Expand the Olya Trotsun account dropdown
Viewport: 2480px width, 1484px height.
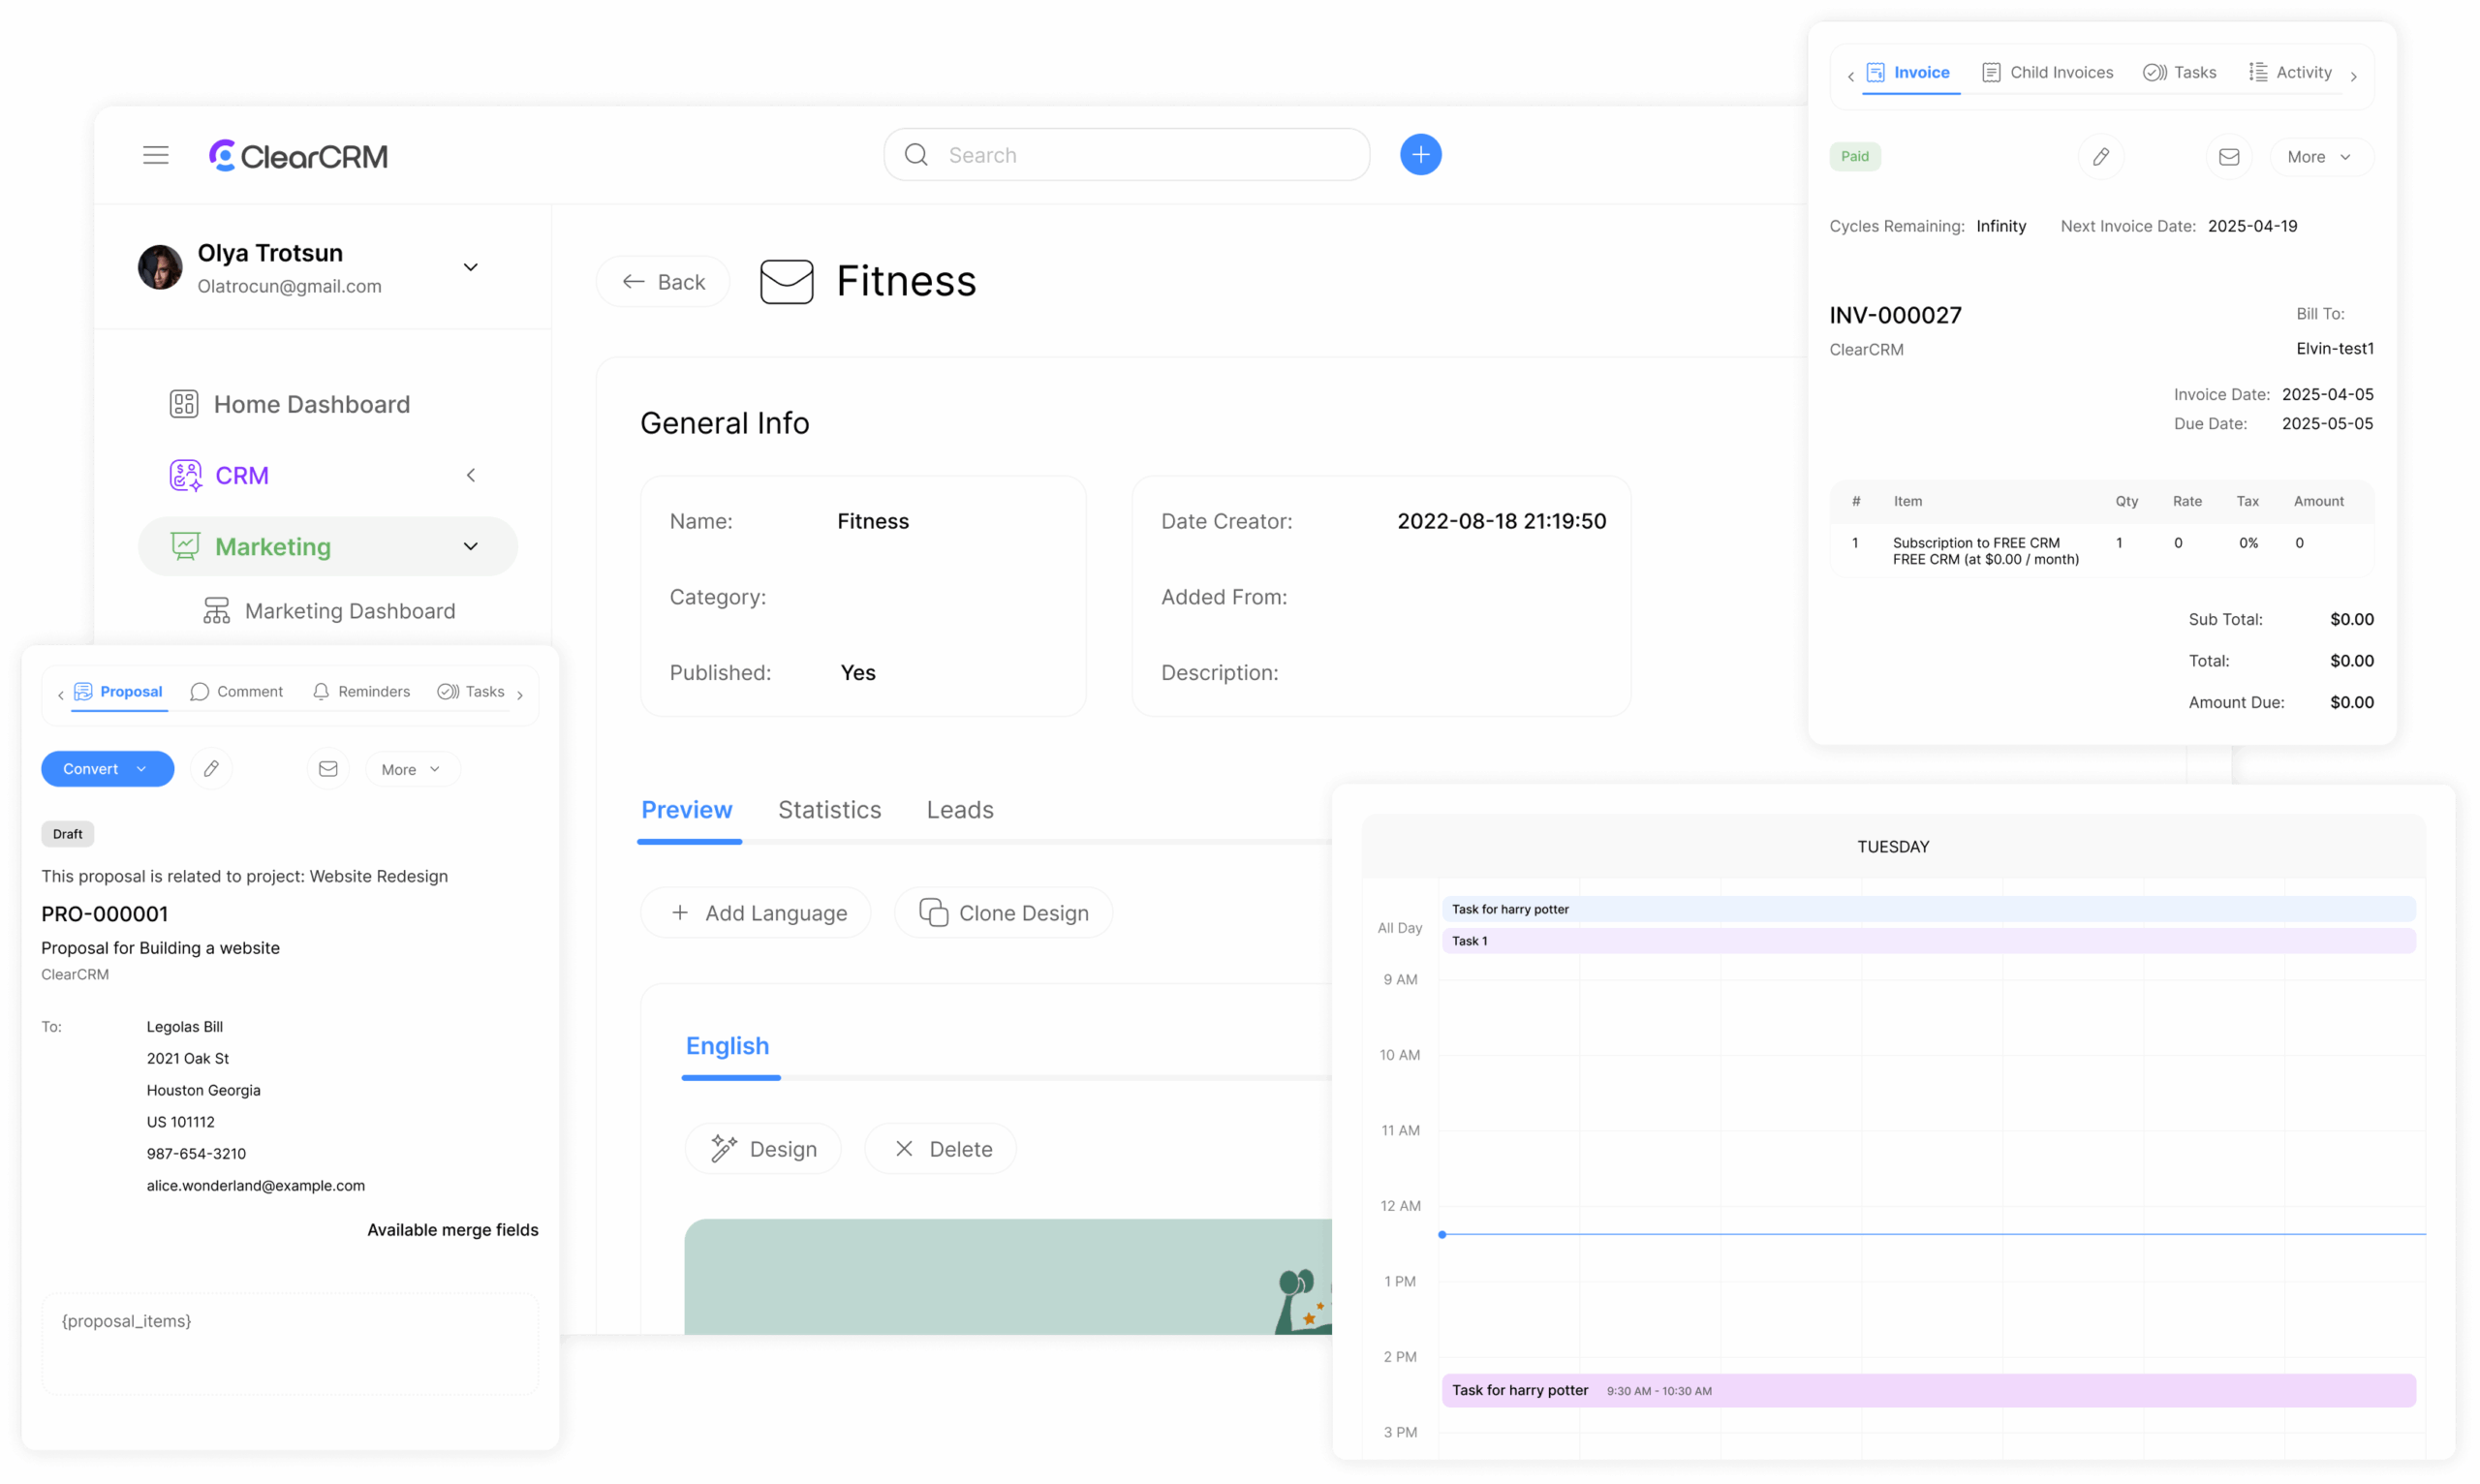[470, 267]
